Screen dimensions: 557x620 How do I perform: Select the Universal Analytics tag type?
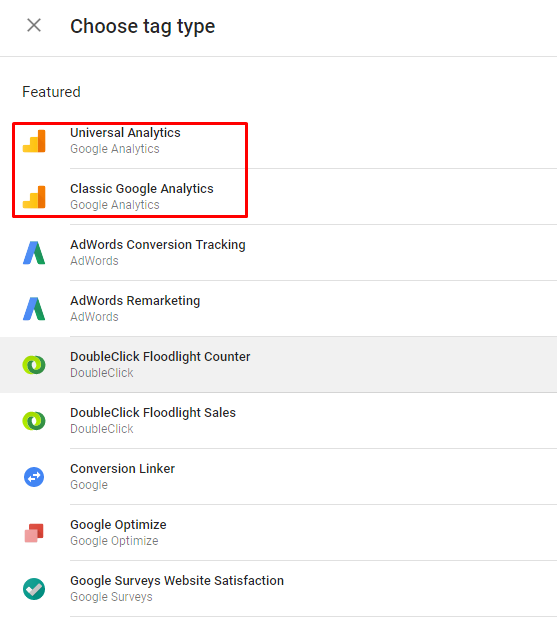click(x=278, y=141)
